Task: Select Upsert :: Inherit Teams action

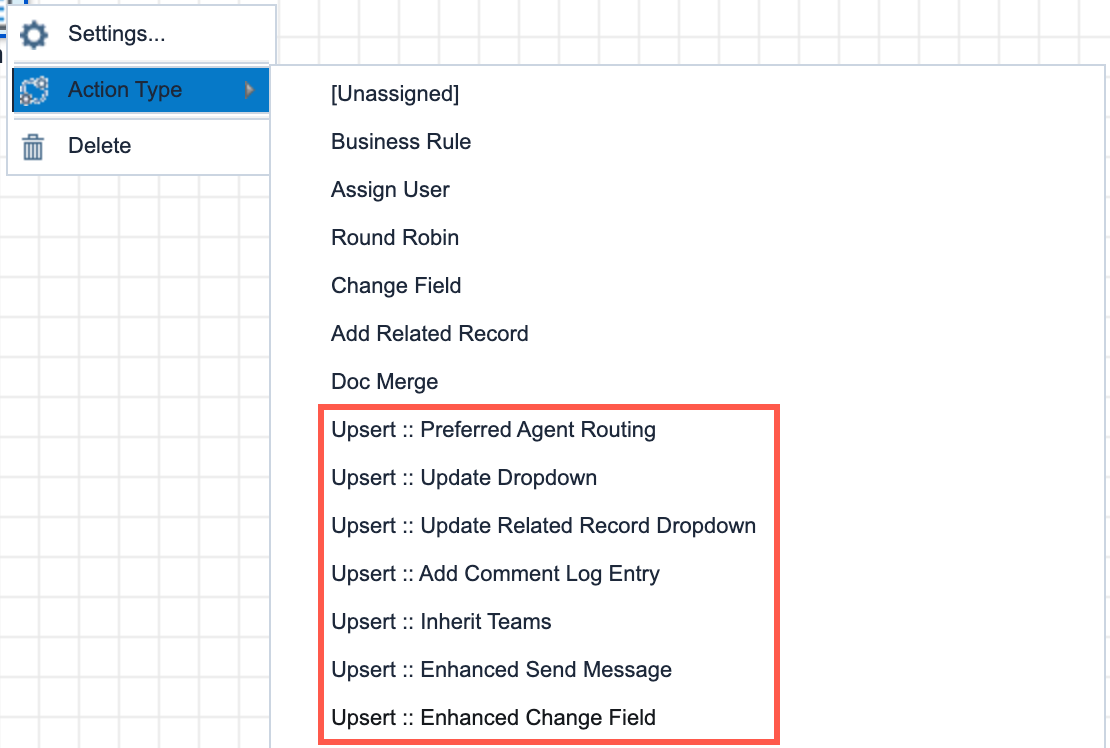Action: click(441, 621)
